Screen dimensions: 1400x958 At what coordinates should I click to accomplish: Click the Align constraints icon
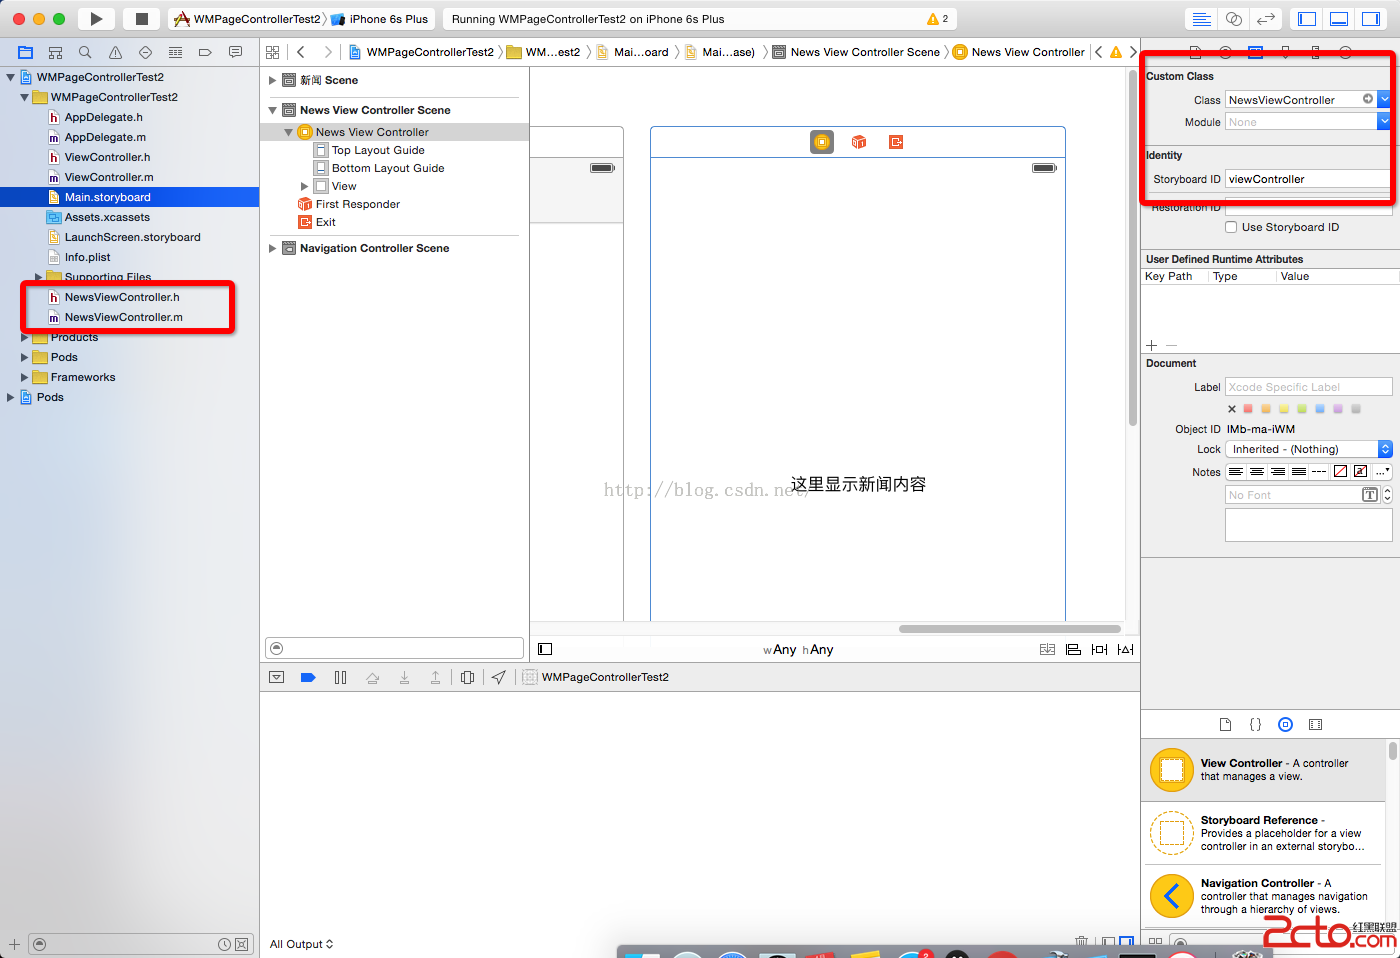[1073, 649]
